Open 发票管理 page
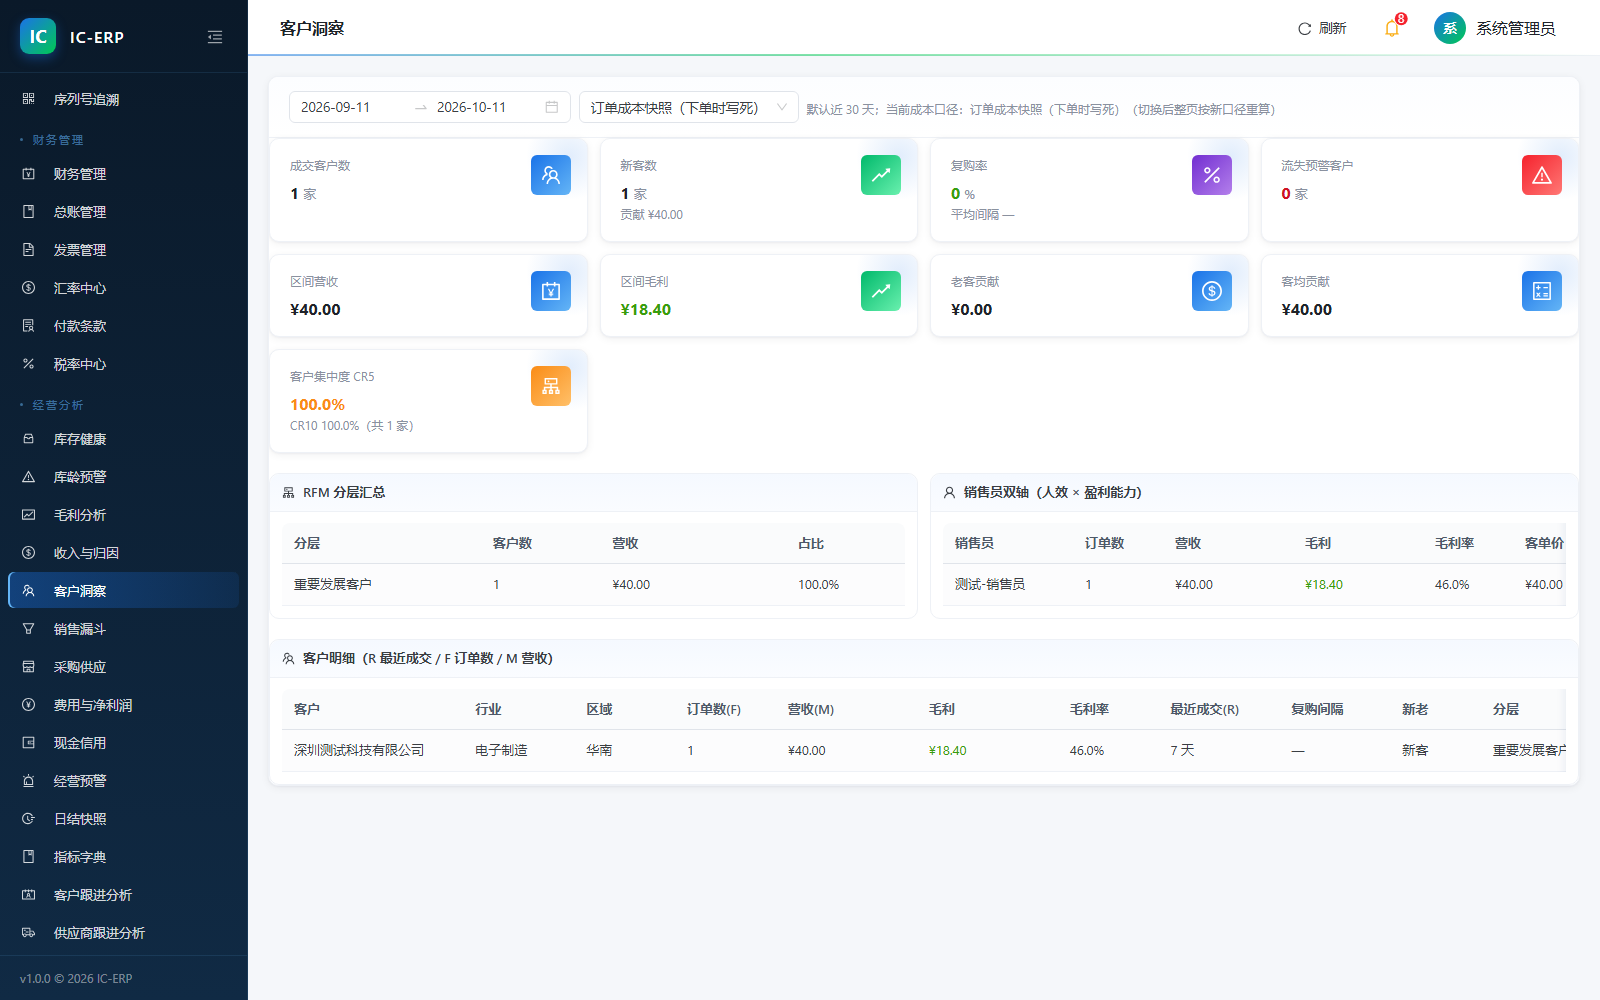1600x1000 pixels. (x=124, y=250)
